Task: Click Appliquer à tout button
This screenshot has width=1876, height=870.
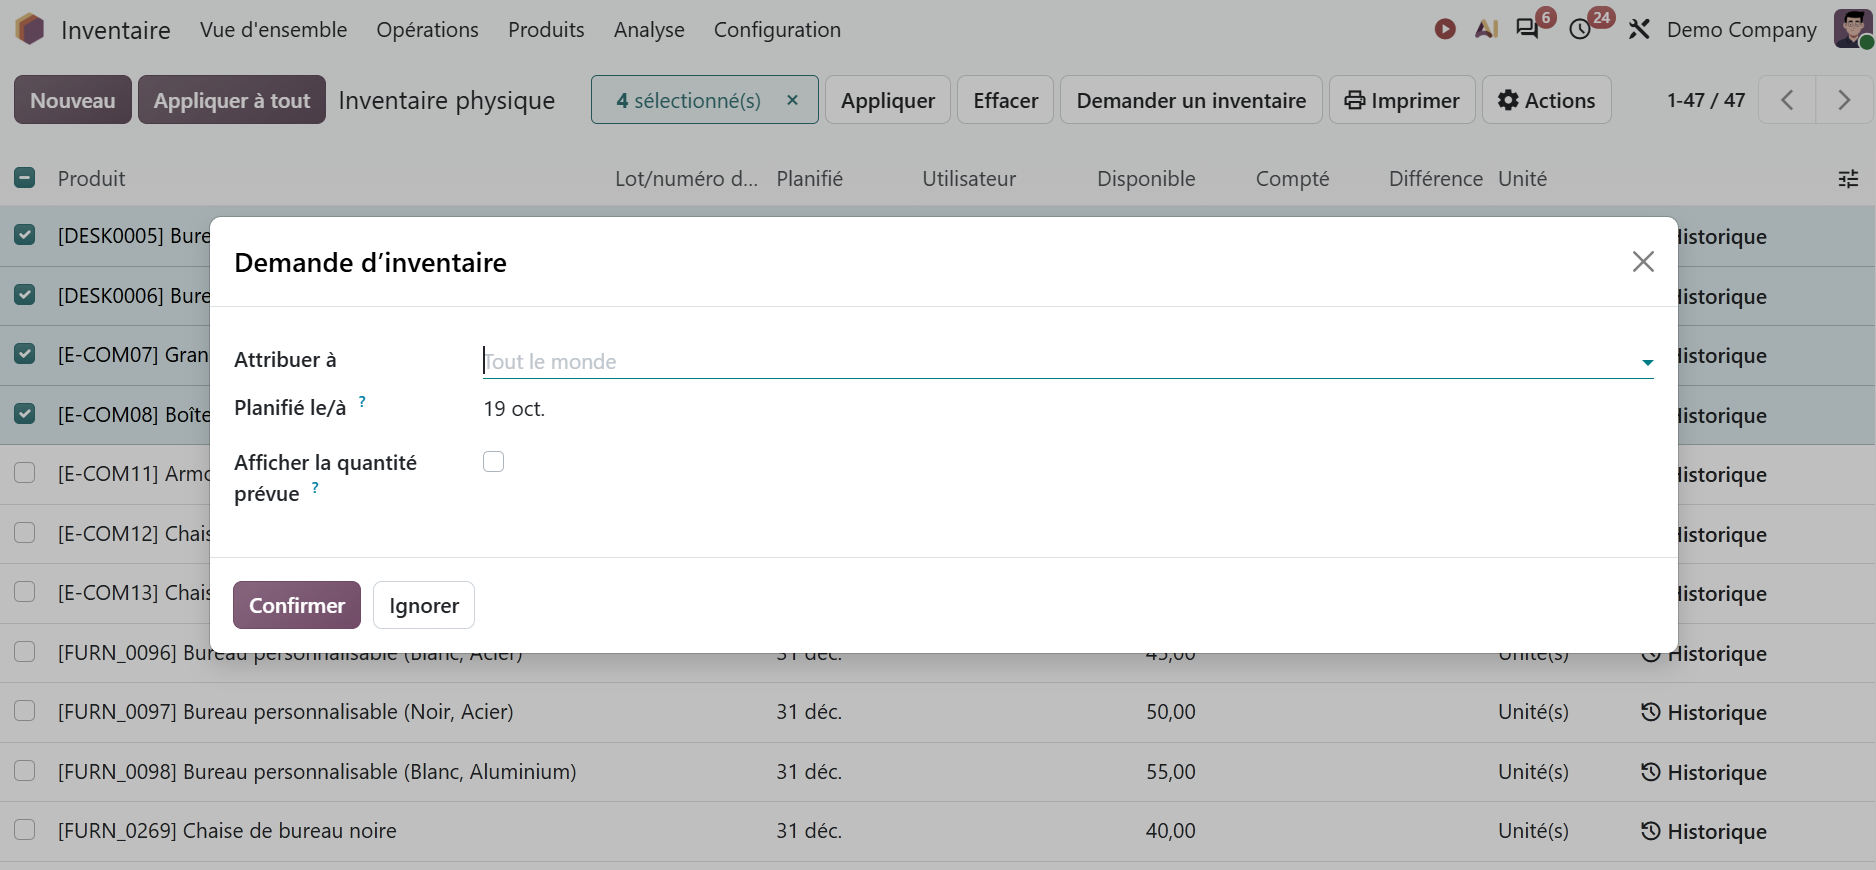Action: coord(232,100)
